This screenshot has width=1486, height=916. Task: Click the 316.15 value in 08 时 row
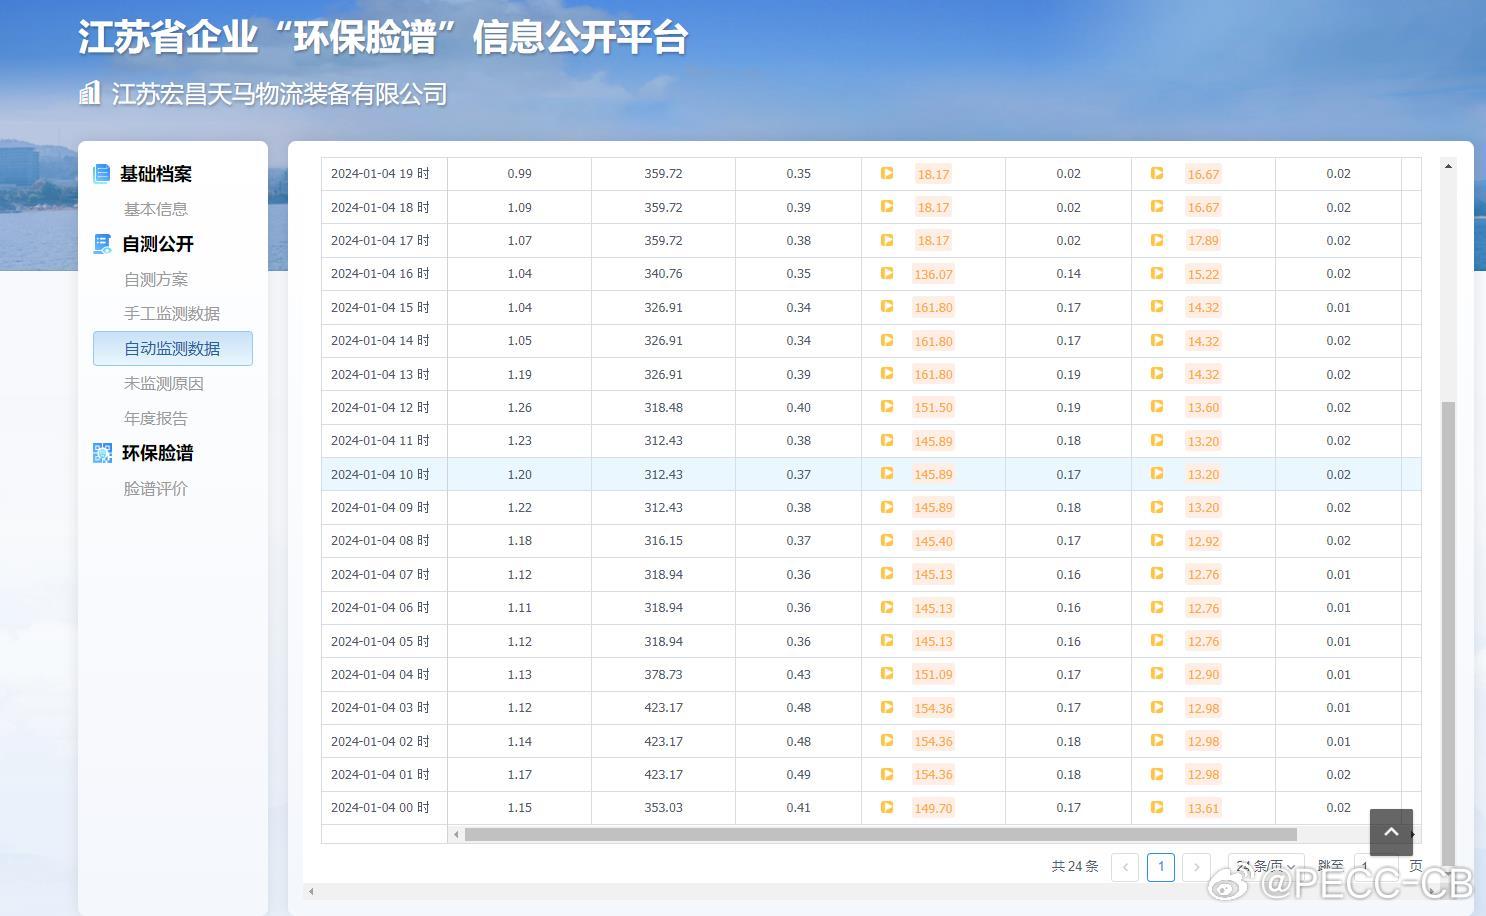click(x=663, y=540)
